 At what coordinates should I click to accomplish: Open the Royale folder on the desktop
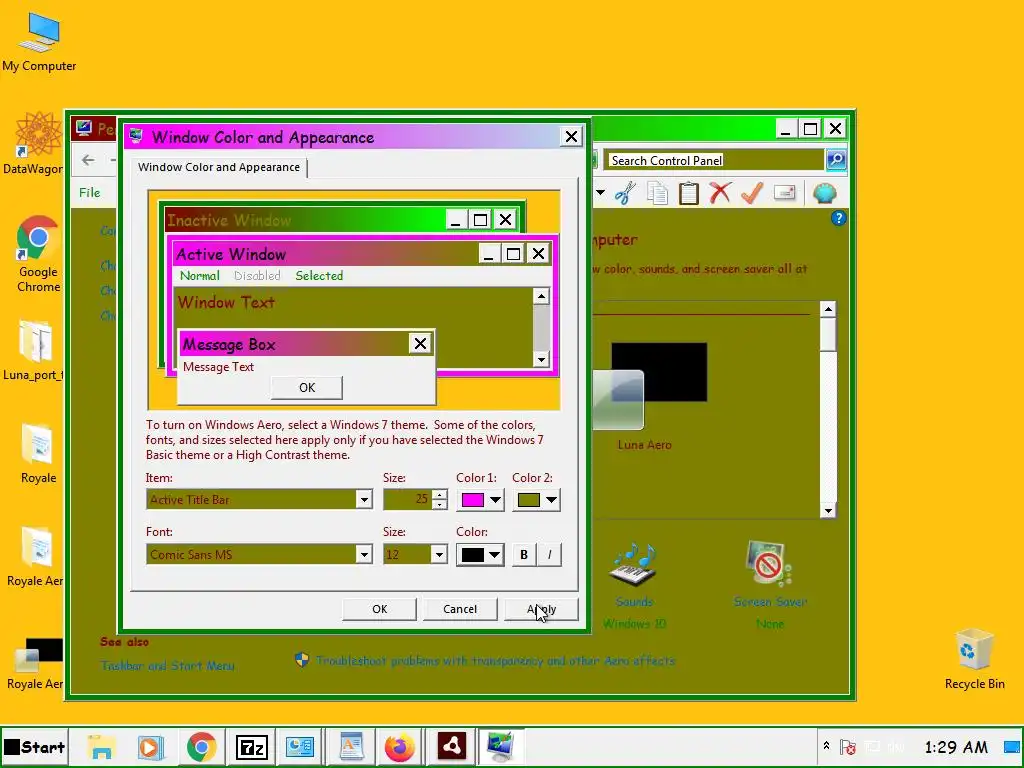pos(38,453)
